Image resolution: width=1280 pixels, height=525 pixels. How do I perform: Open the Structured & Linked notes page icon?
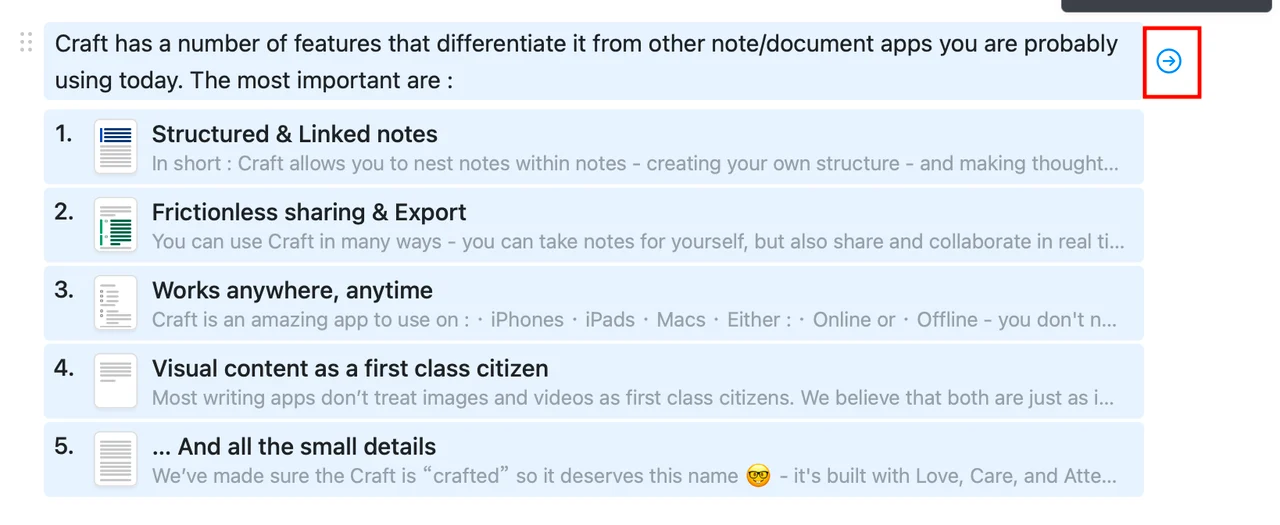tap(116, 147)
